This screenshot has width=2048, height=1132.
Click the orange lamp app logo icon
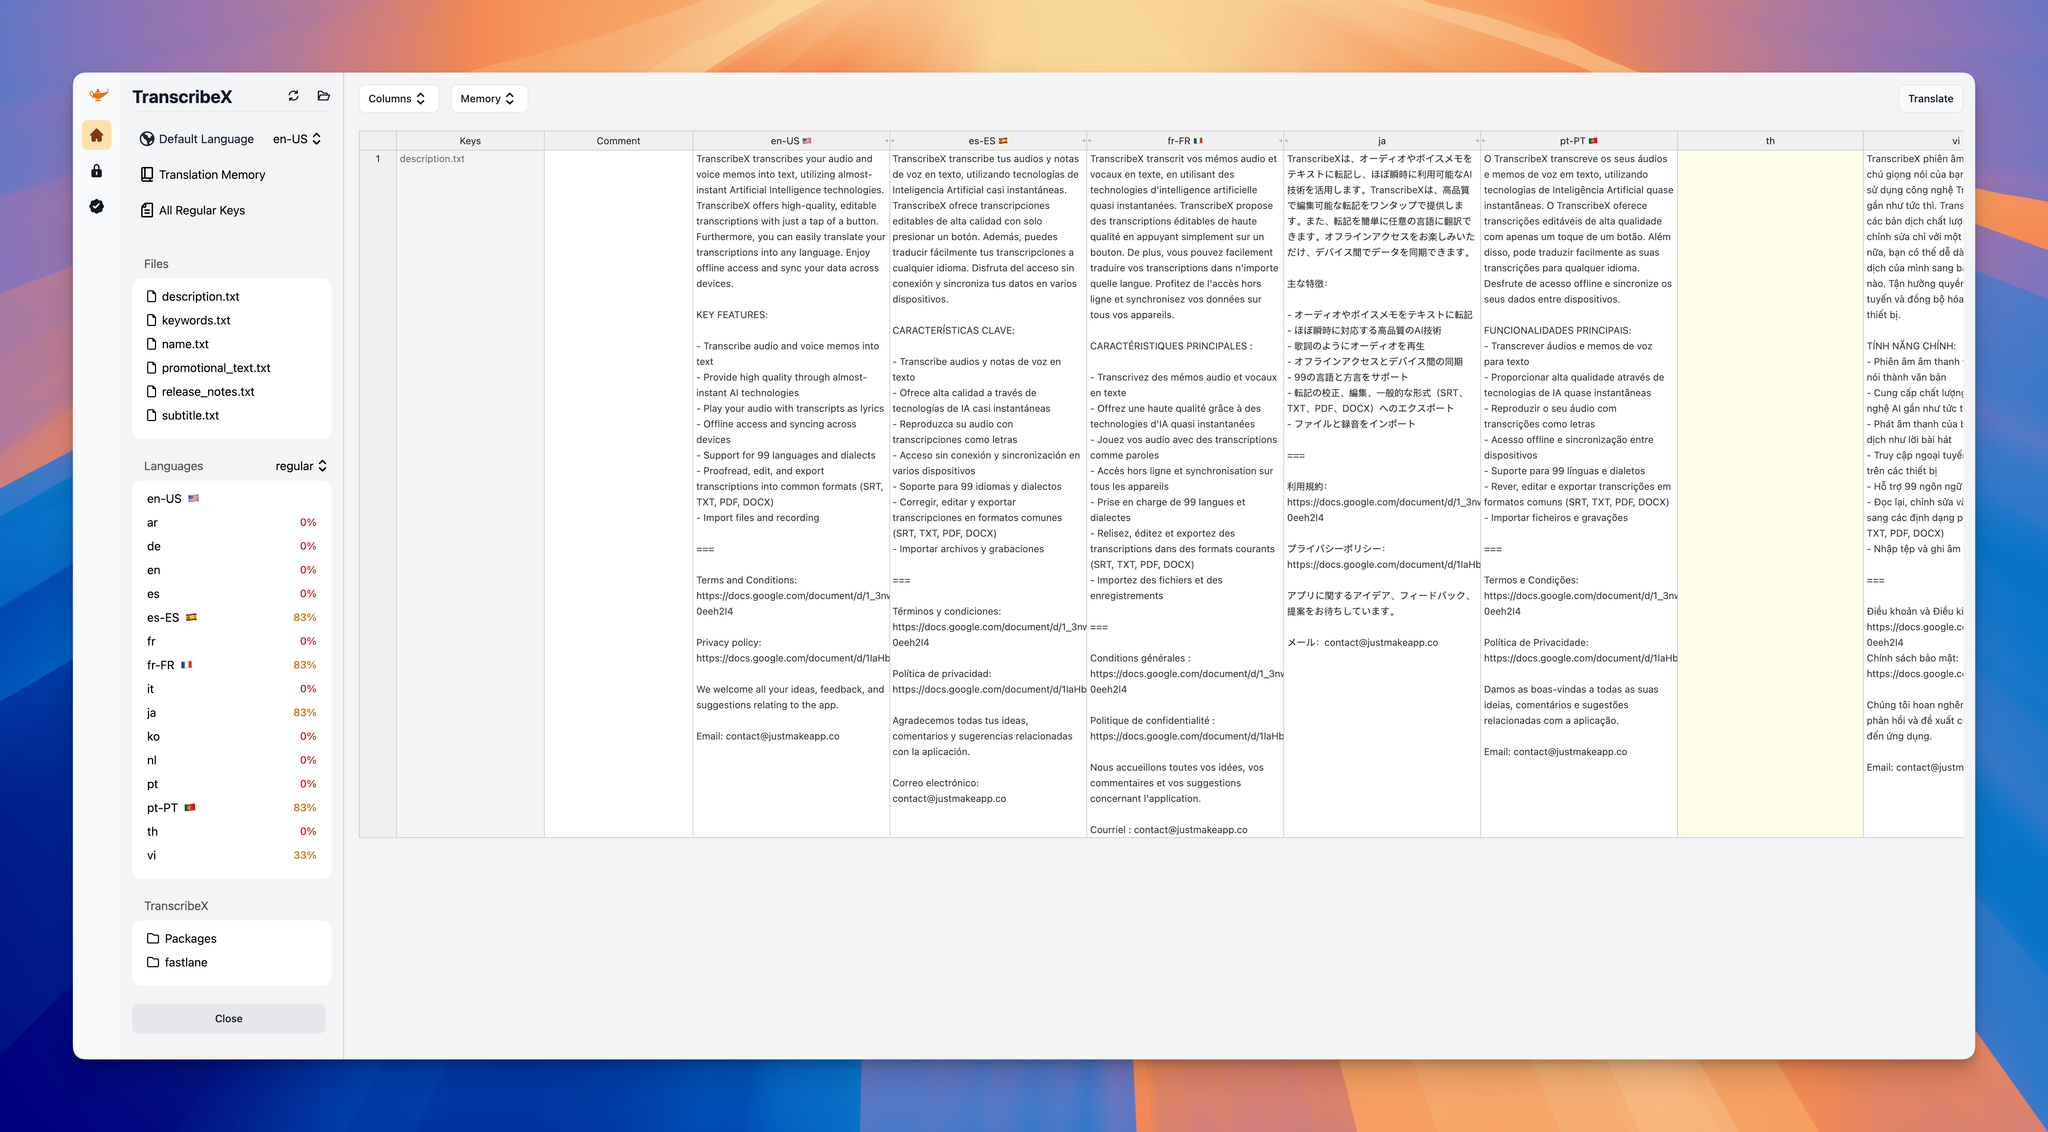tap(97, 95)
